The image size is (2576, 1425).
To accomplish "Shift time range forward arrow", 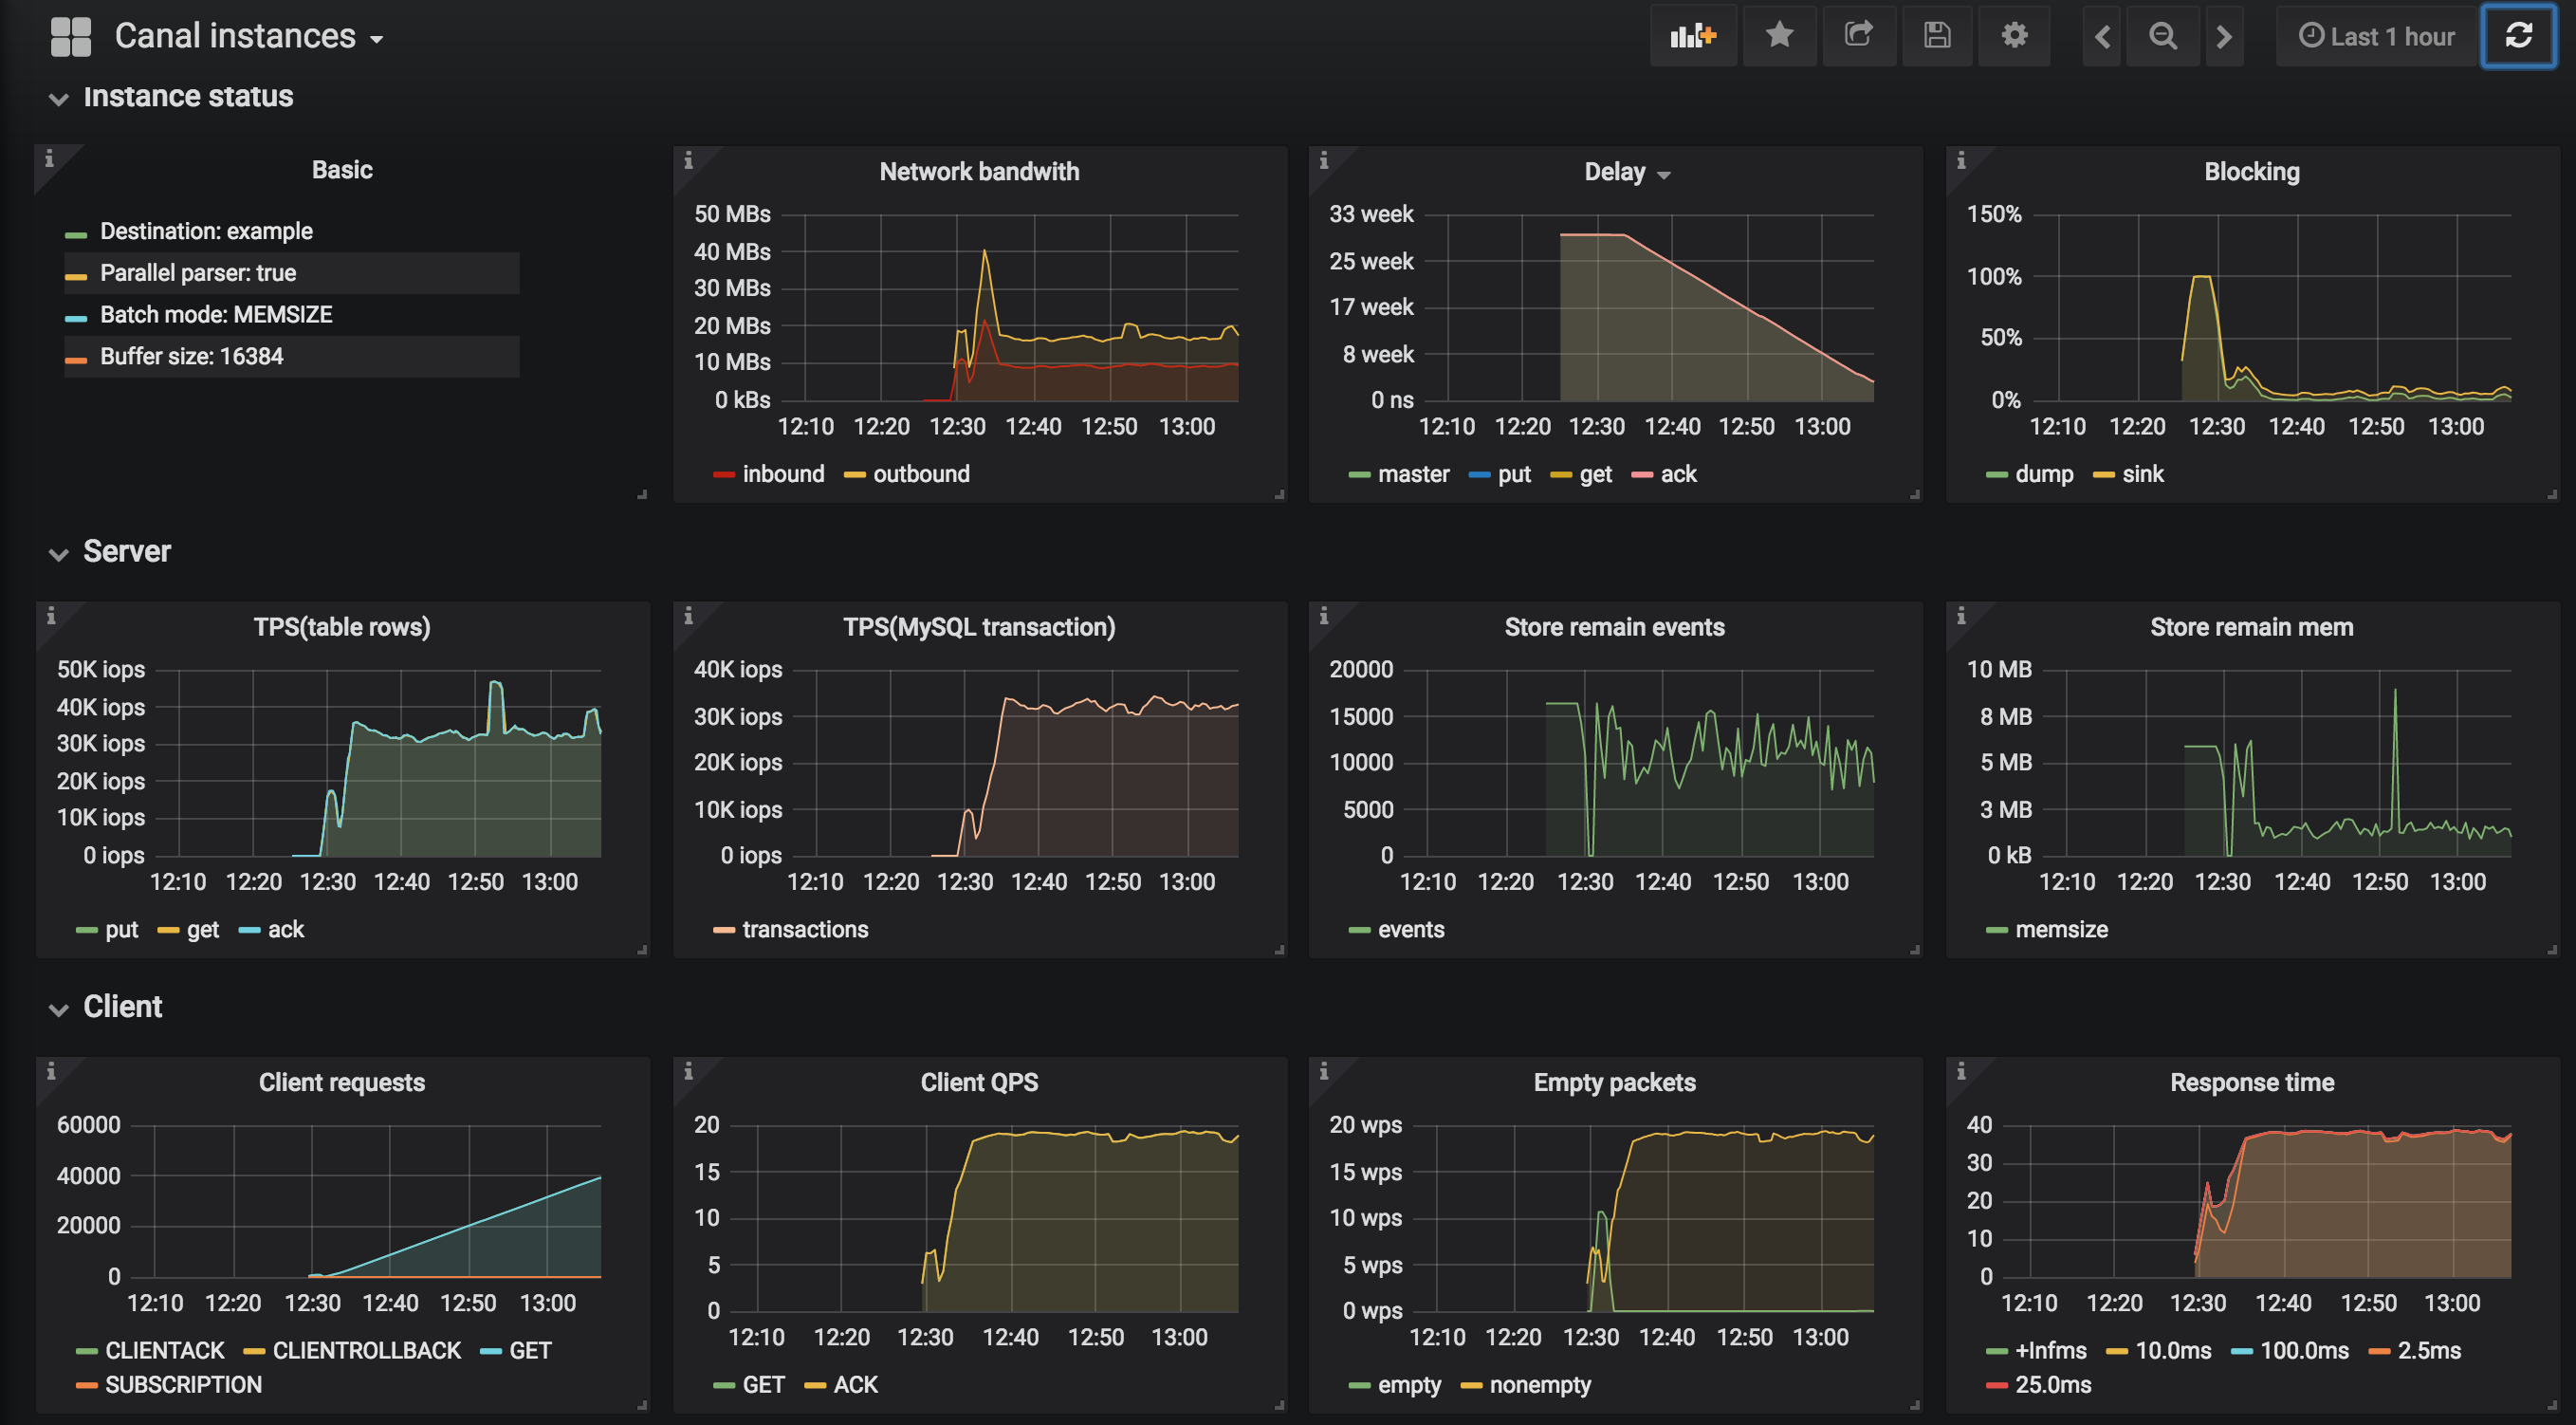I will point(2224,36).
